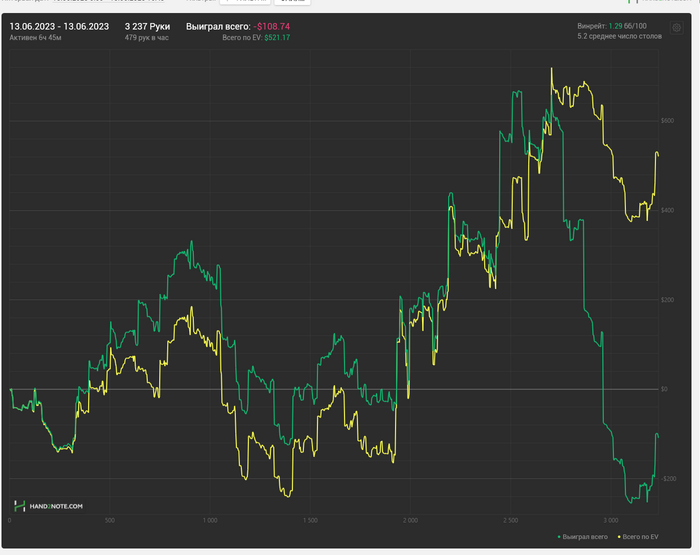Click the date range 13.06.2023 - 13.06.2023
Screen dimensions: 700x555
59,26
